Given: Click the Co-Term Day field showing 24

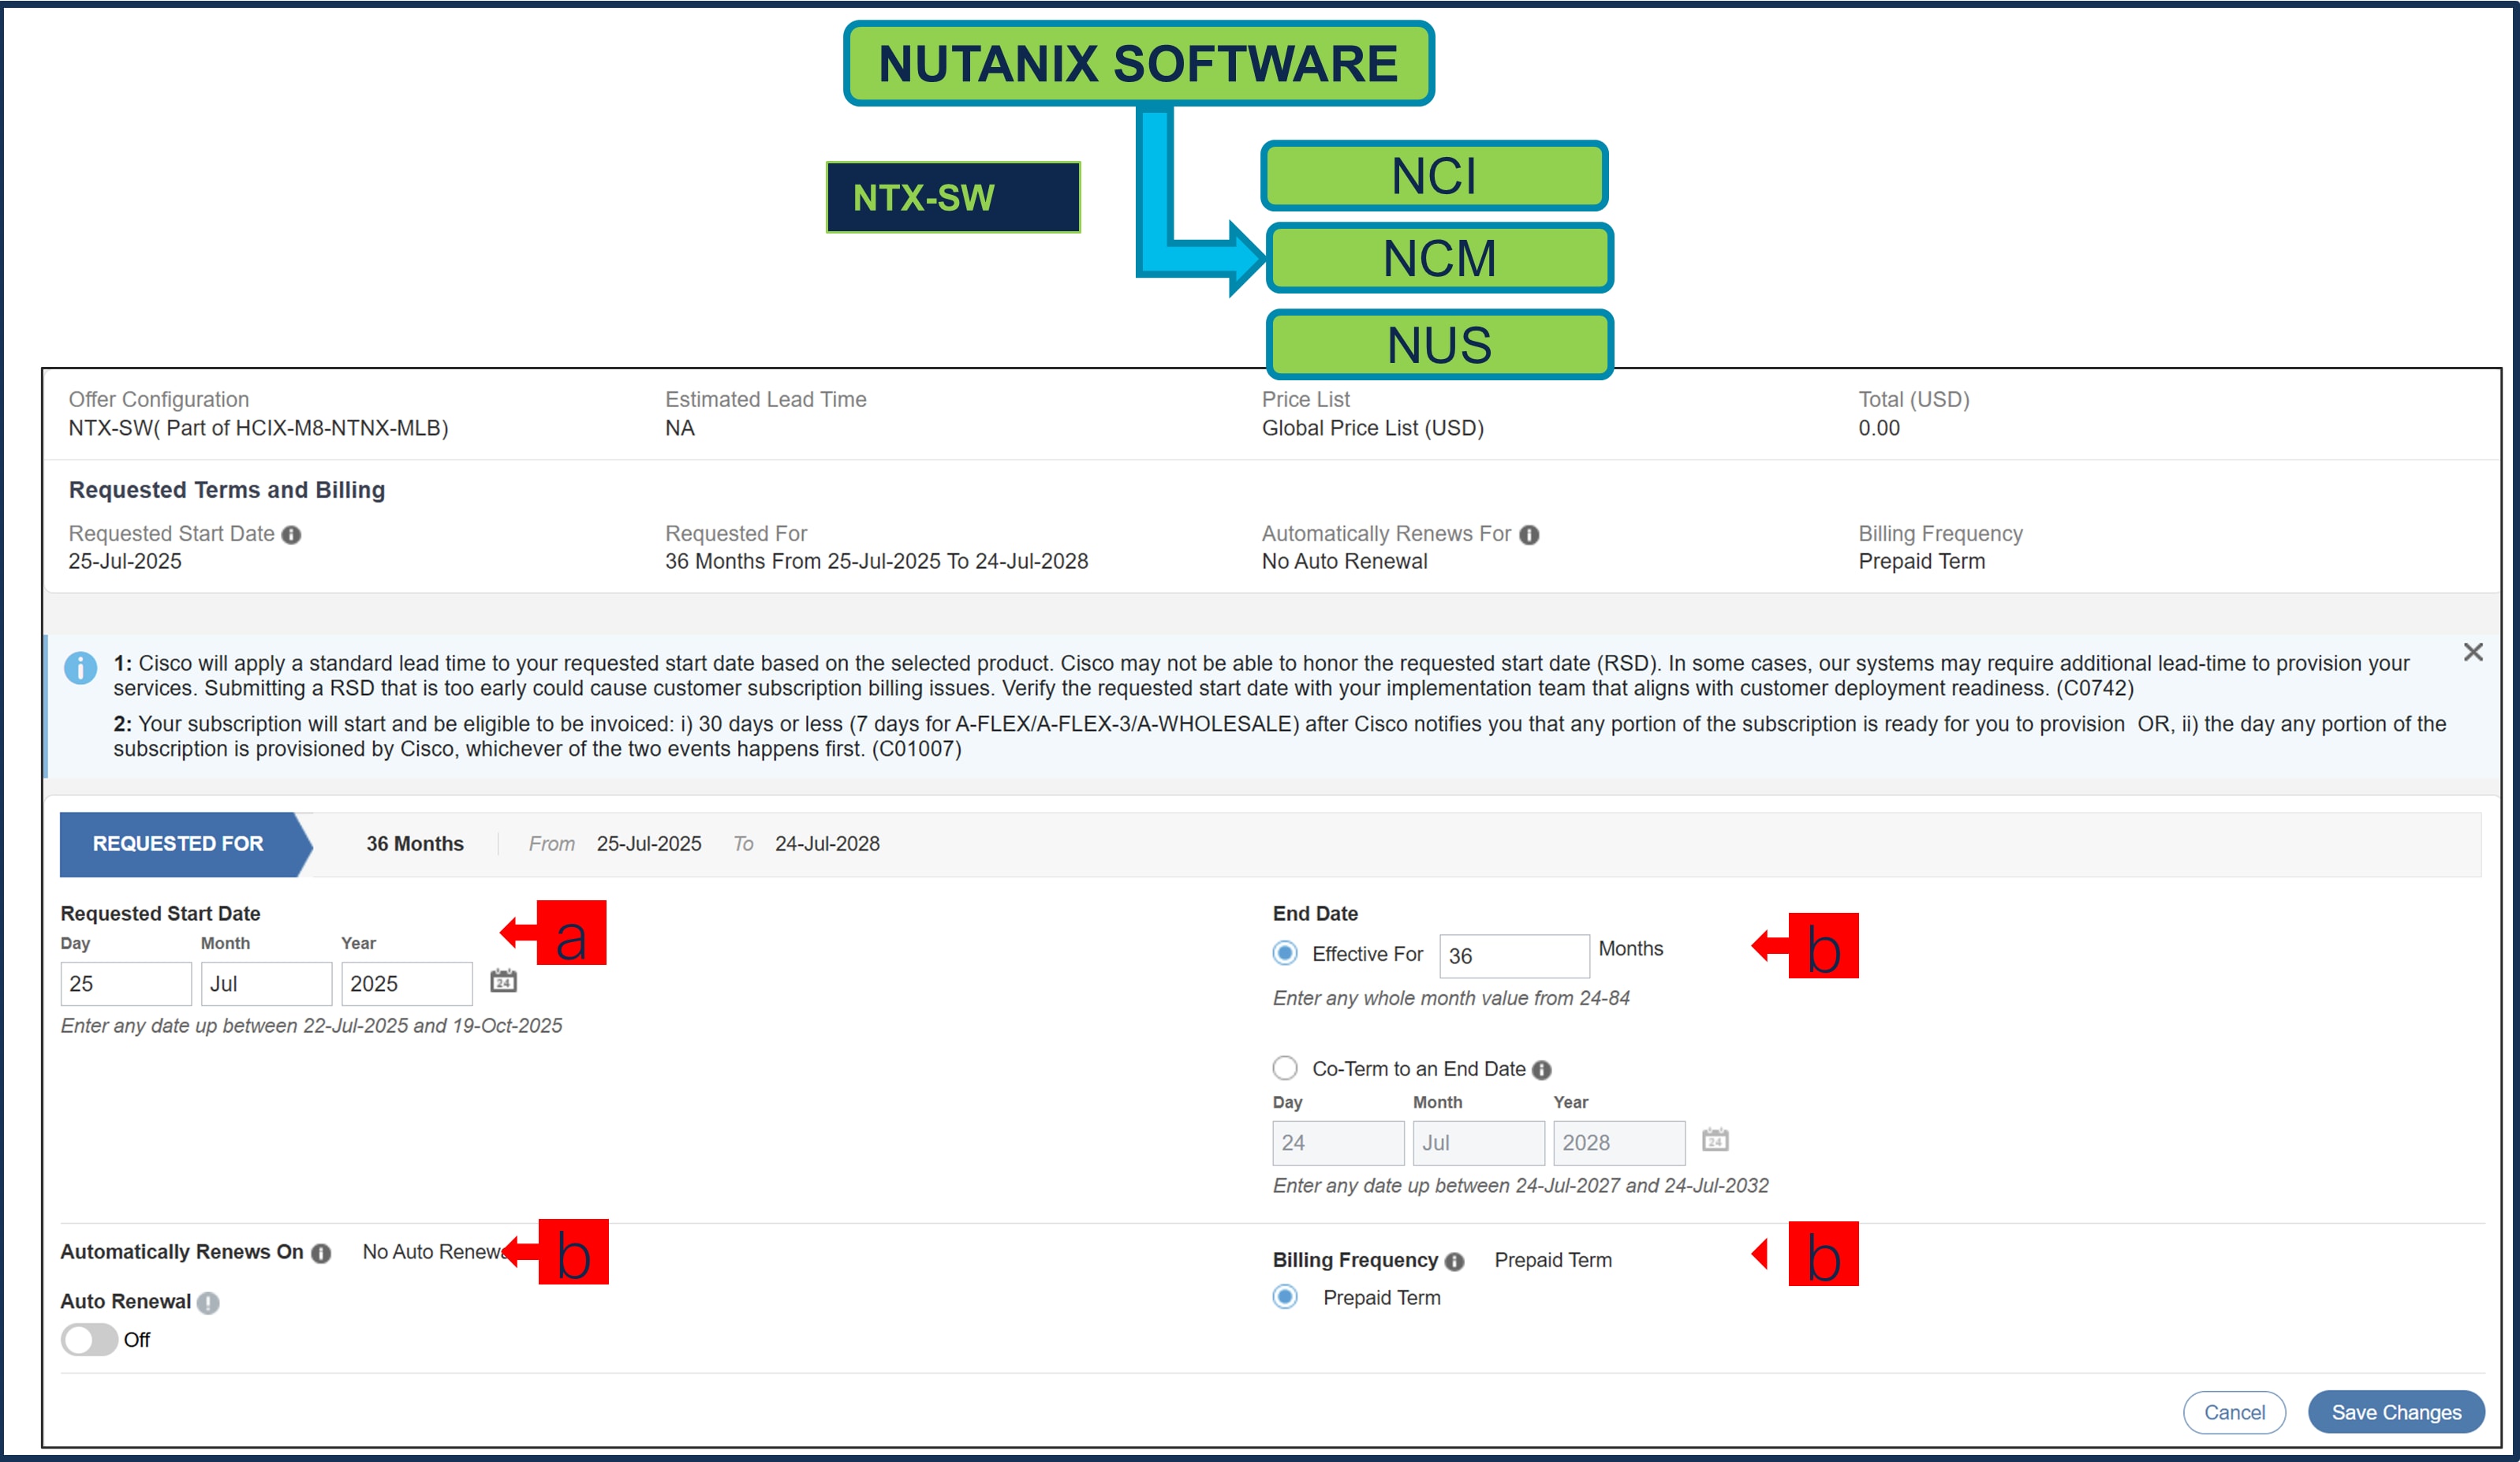Looking at the screenshot, I should click(x=1338, y=1143).
